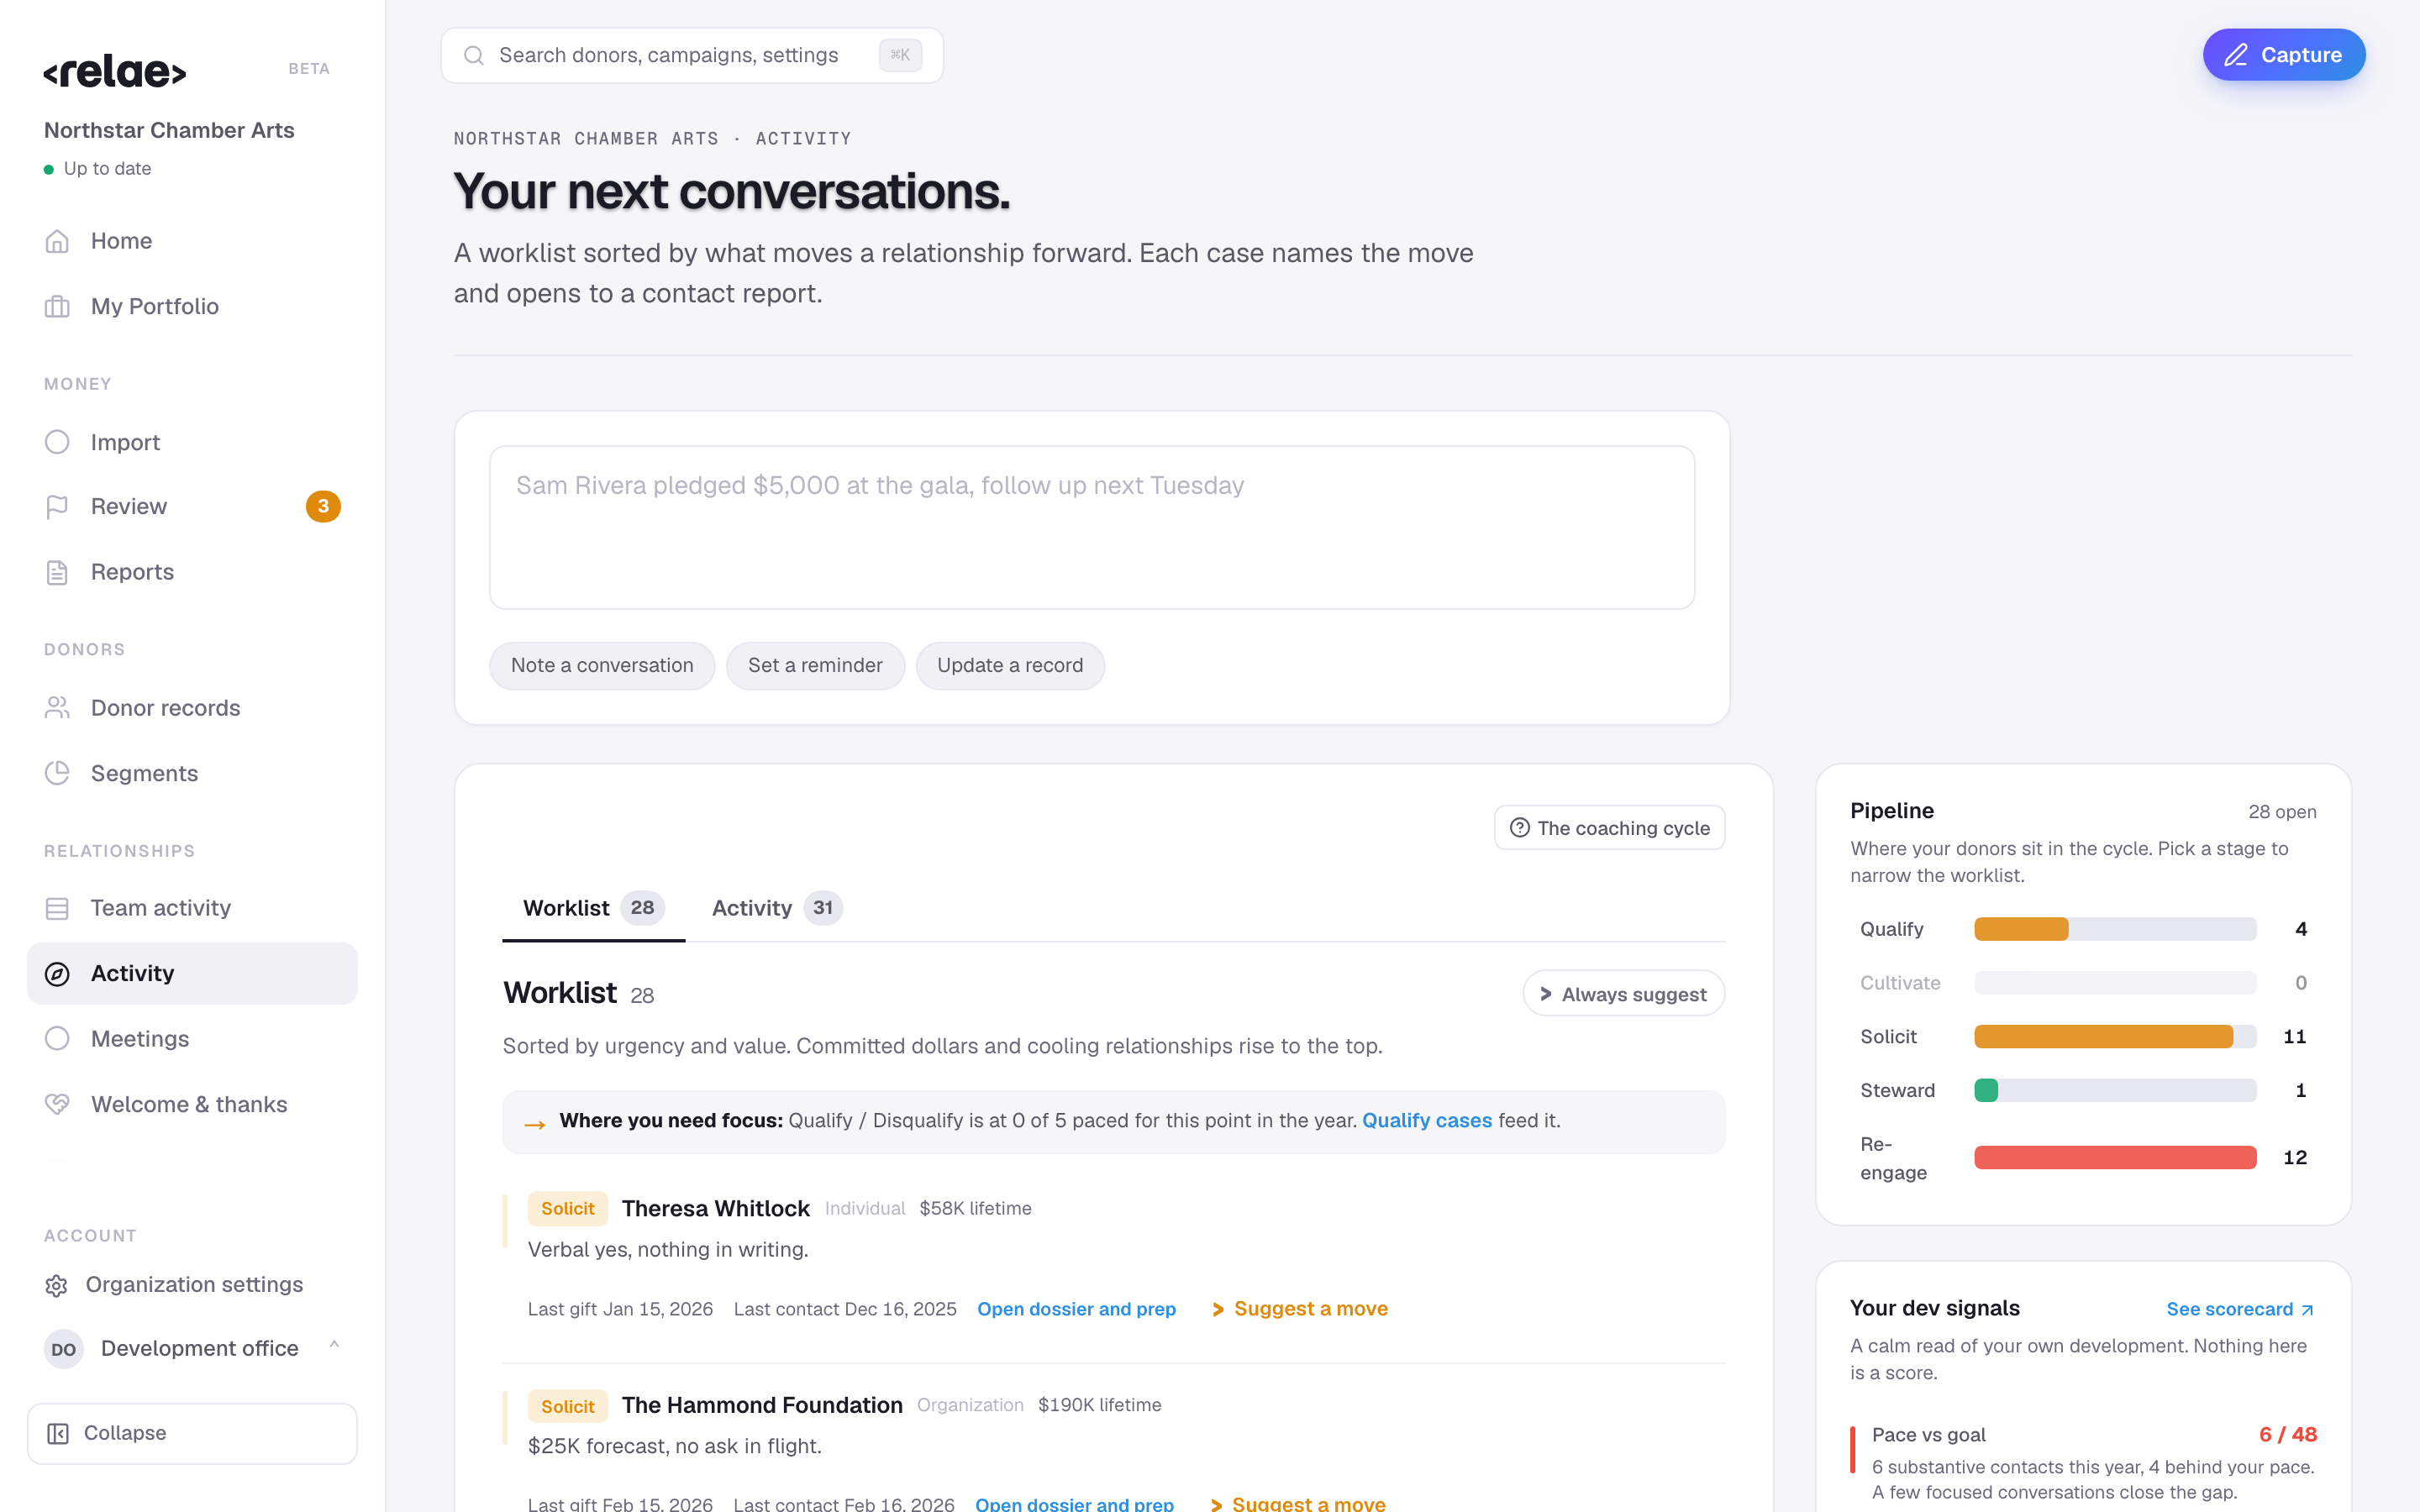Expand the Development office account menu
The image size is (2420, 1512).
click(x=192, y=1348)
